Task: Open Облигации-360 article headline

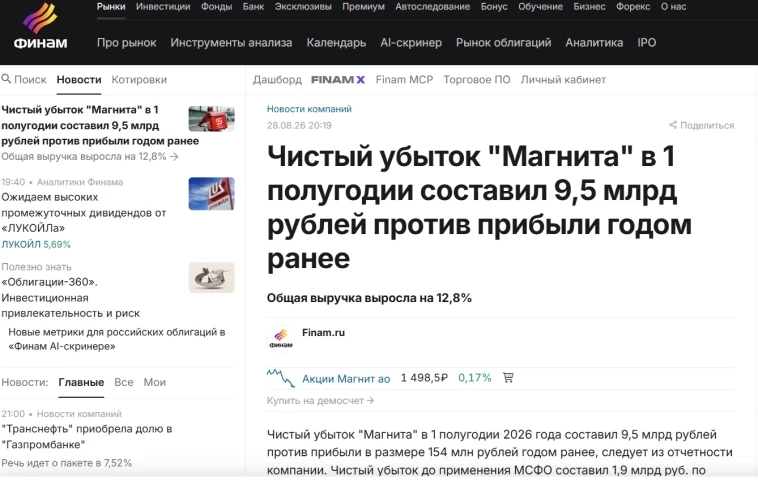Action: pos(71,298)
